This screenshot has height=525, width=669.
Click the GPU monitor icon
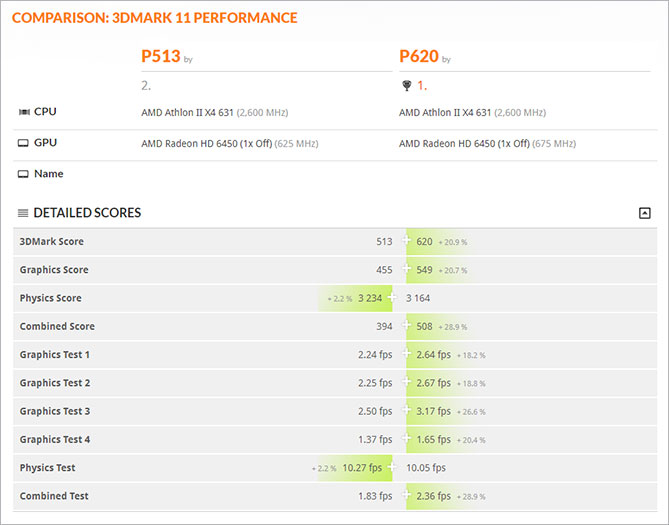pos(23,143)
